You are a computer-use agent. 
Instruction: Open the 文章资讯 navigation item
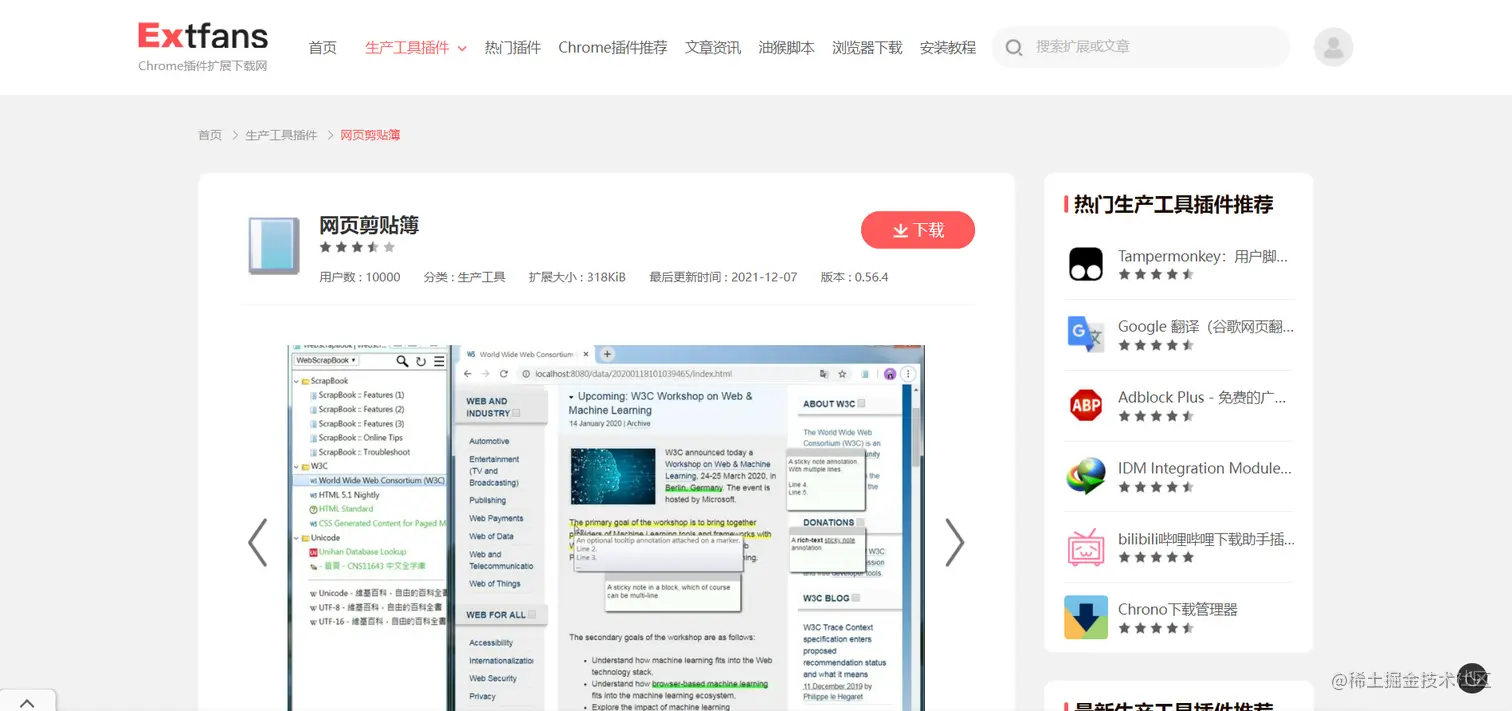pos(713,48)
